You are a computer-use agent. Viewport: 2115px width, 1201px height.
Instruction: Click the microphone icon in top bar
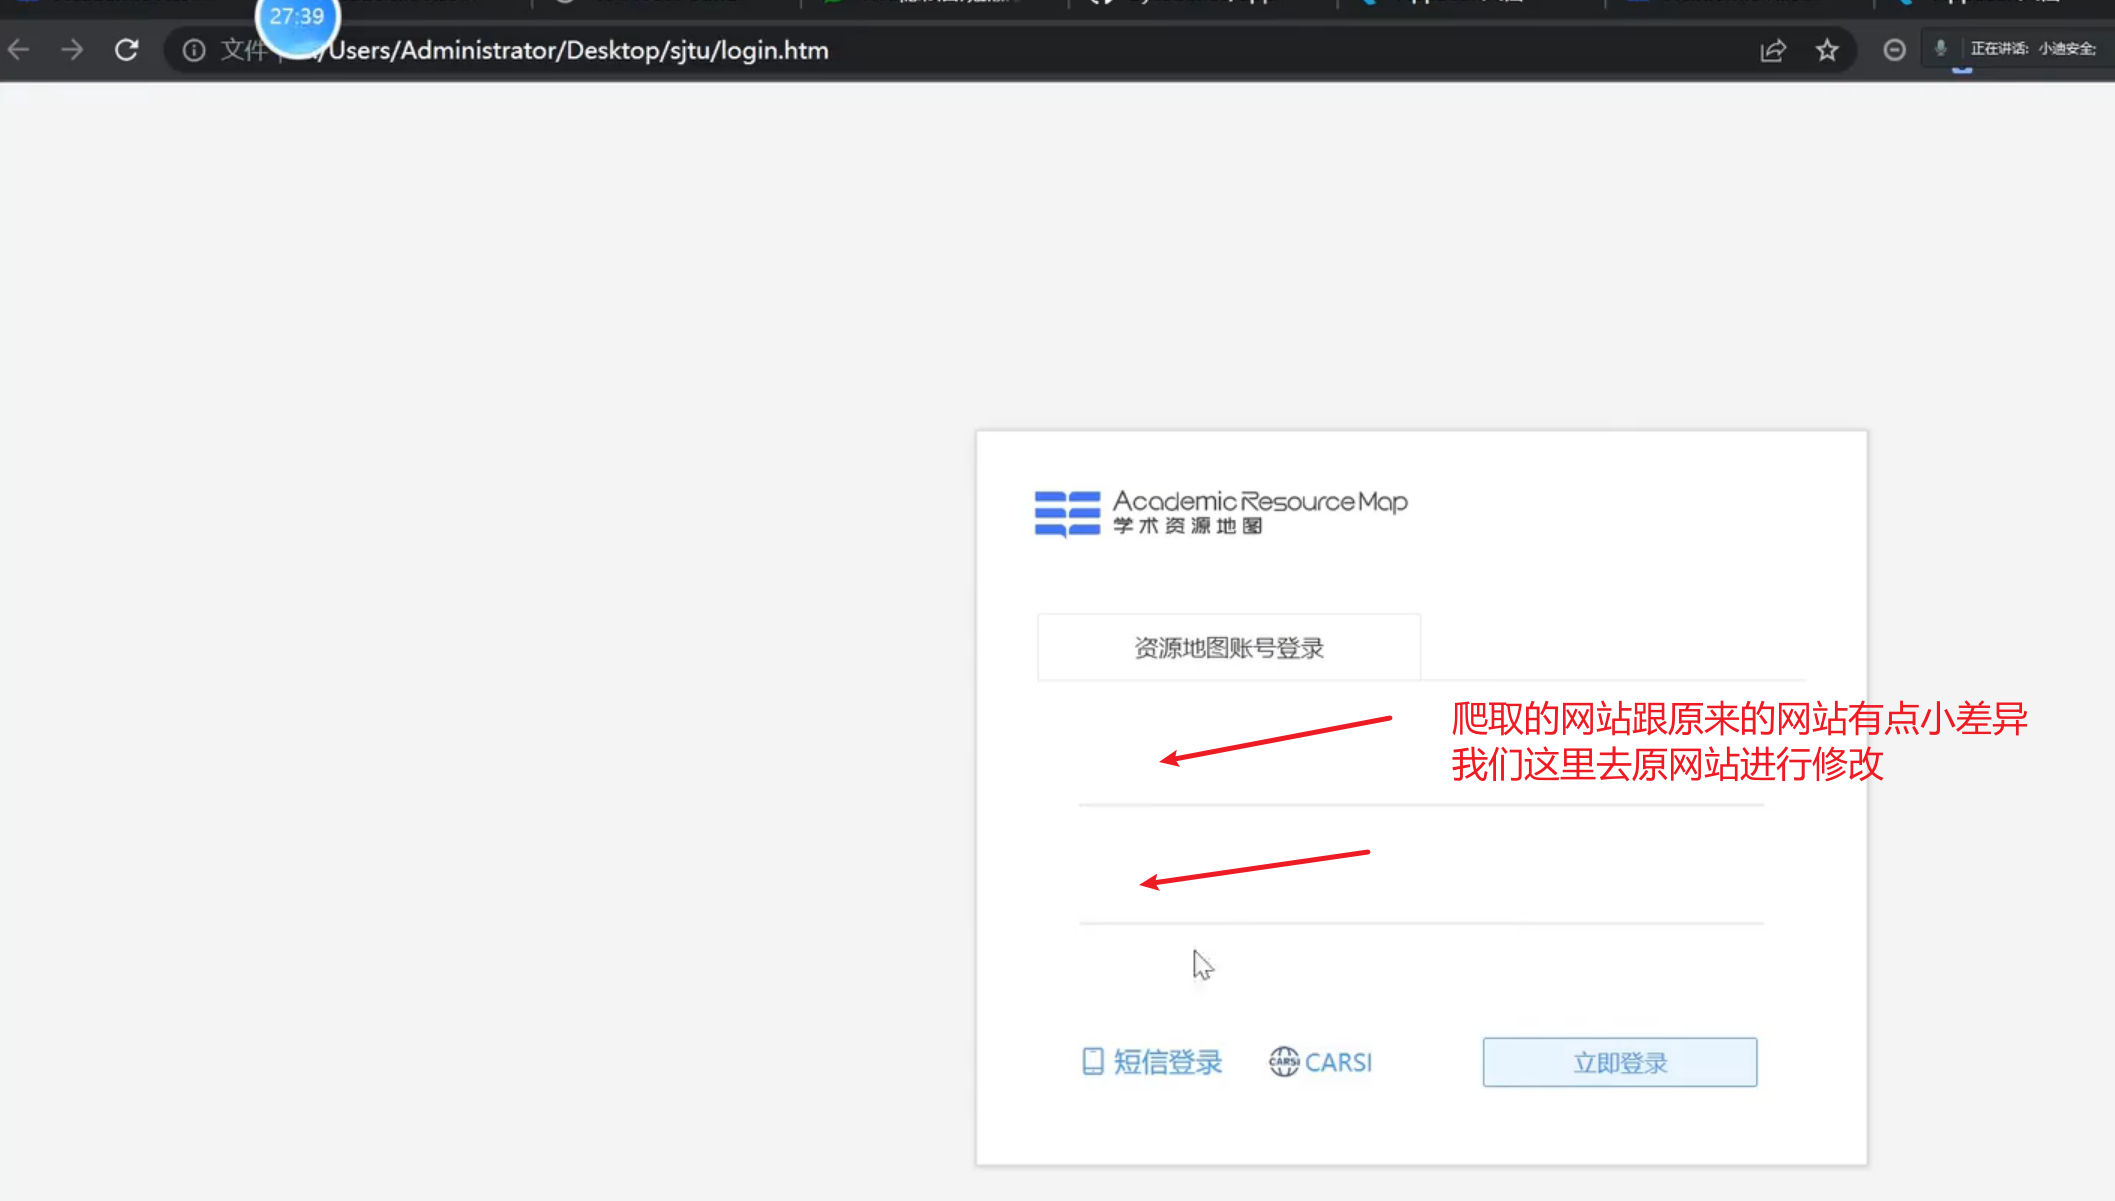tap(1941, 48)
